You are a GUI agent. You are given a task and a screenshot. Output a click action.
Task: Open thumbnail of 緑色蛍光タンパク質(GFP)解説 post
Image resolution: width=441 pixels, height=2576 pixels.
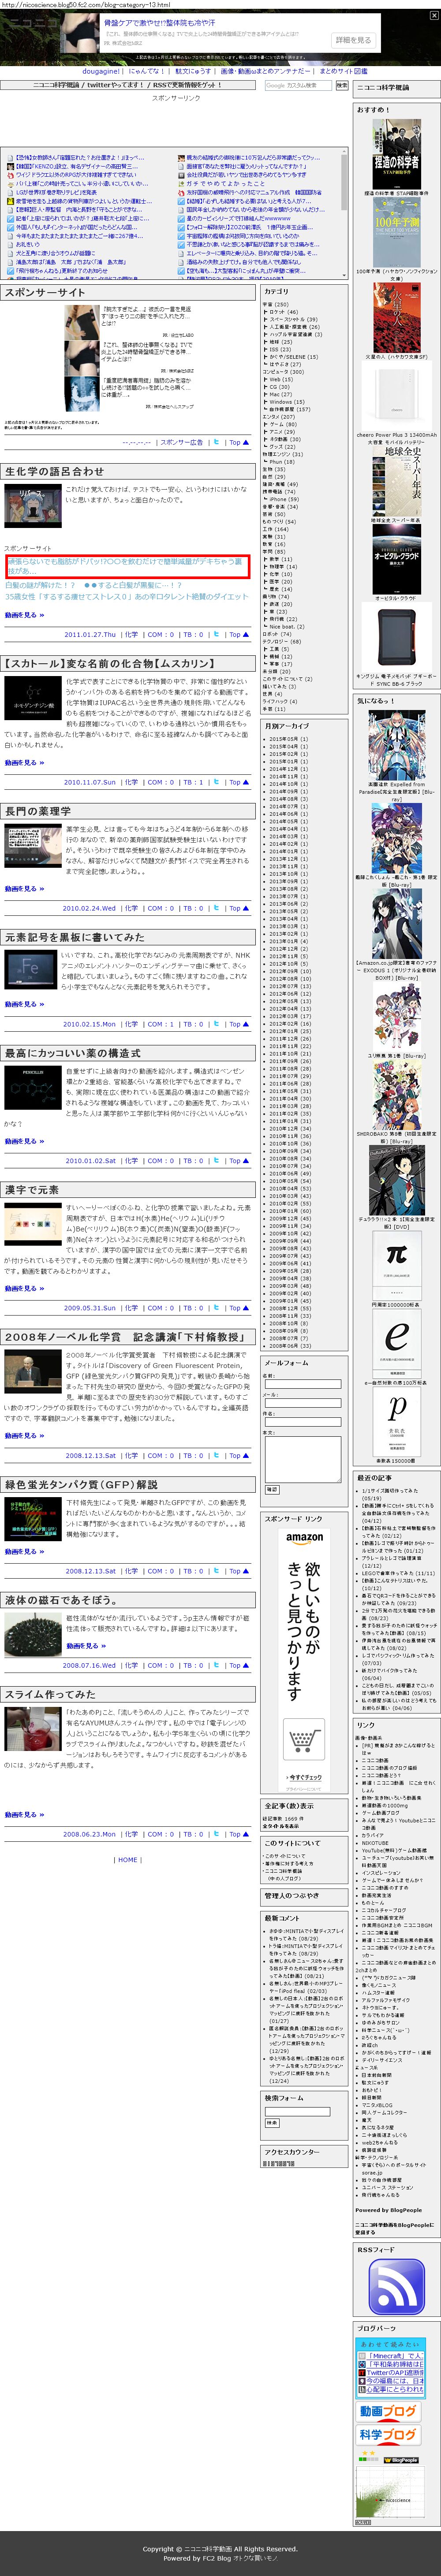pos(32,1519)
